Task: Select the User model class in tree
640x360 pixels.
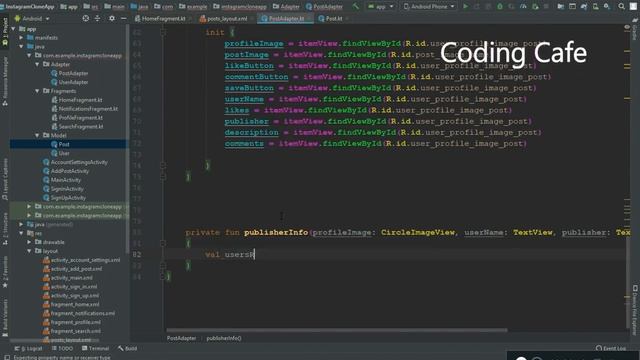Action: 63,153
